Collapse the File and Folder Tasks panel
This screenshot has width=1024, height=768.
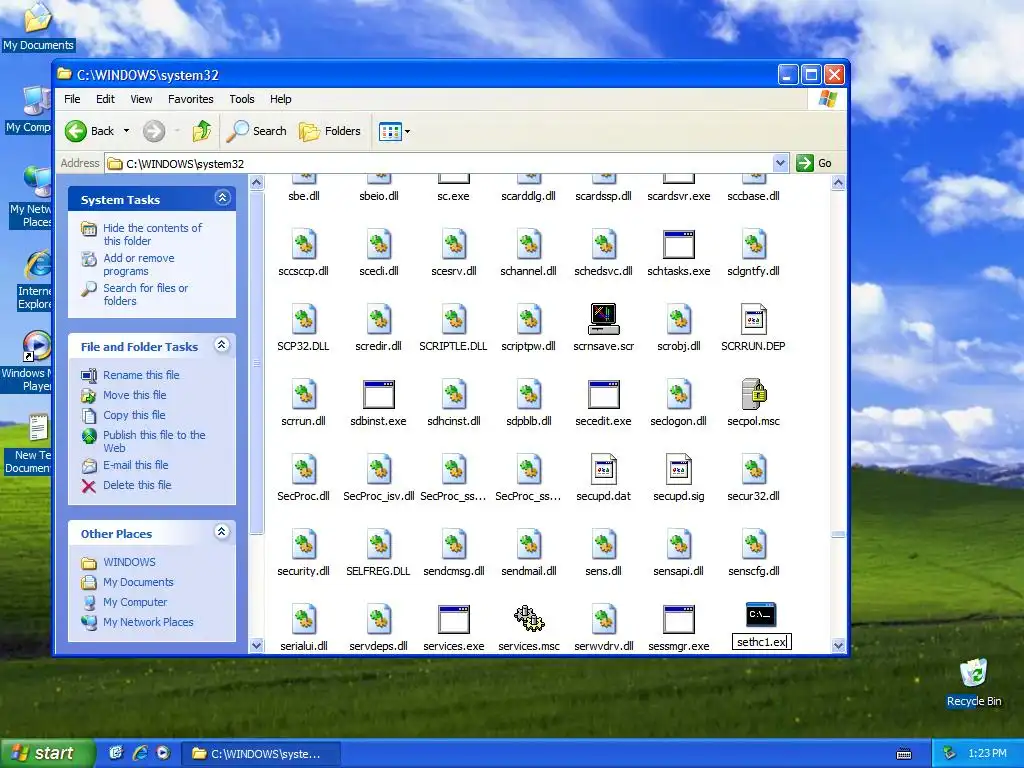click(x=222, y=345)
